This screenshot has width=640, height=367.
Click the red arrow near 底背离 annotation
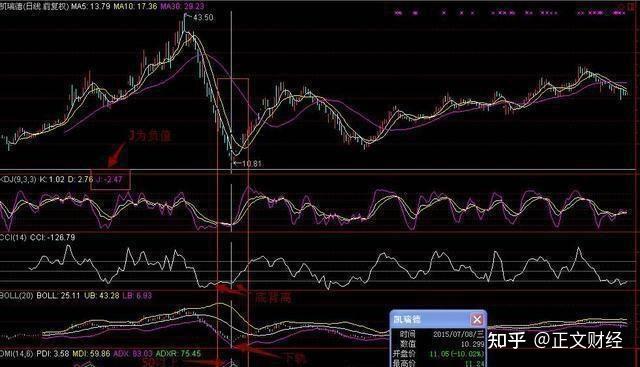(231, 289)
